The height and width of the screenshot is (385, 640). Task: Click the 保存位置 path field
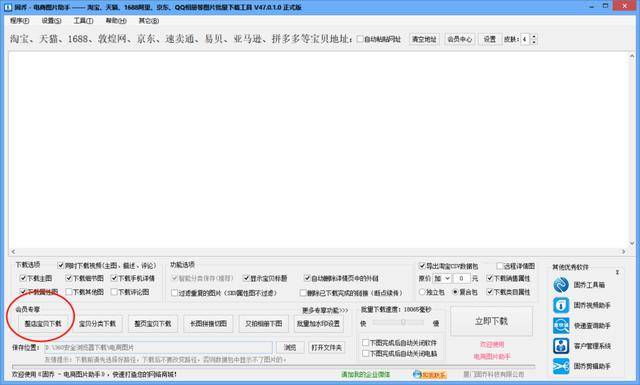coord(158,347)
